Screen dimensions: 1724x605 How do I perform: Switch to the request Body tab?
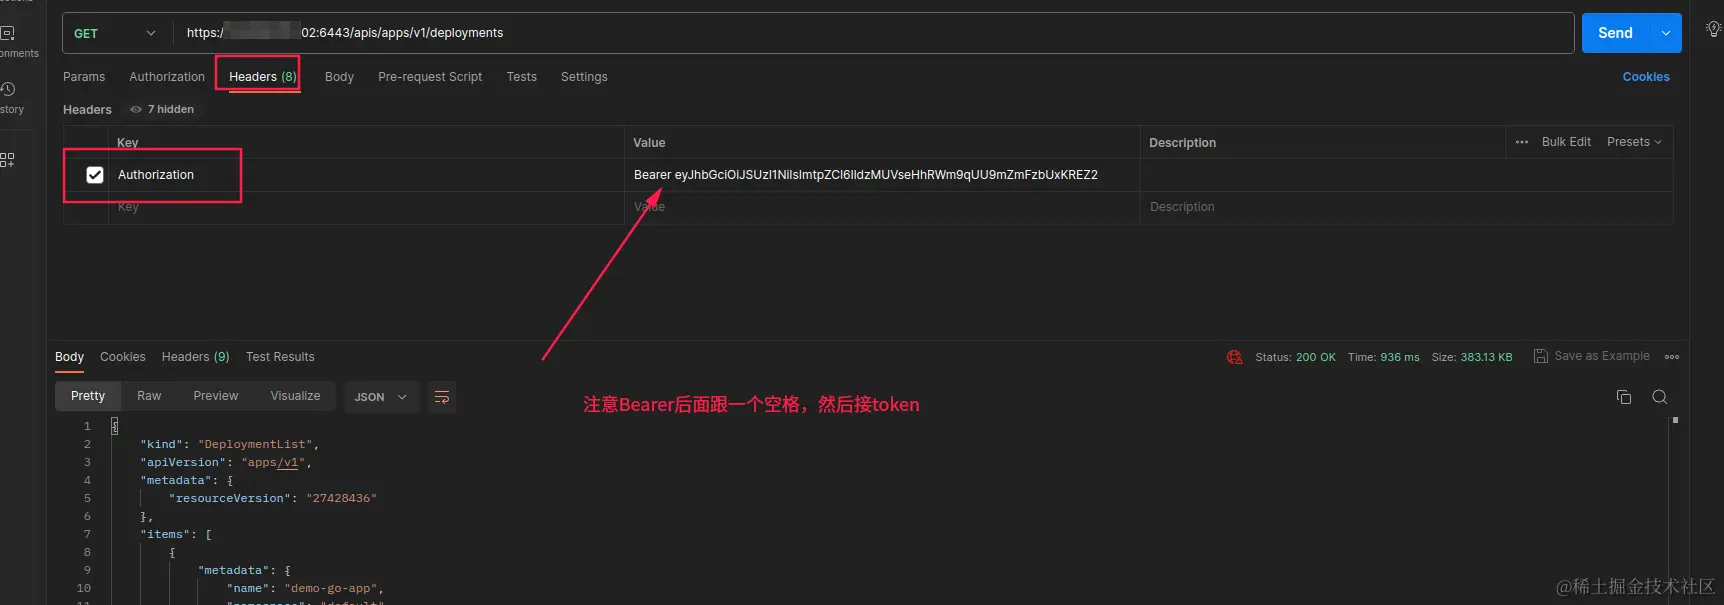click(339, 77)
